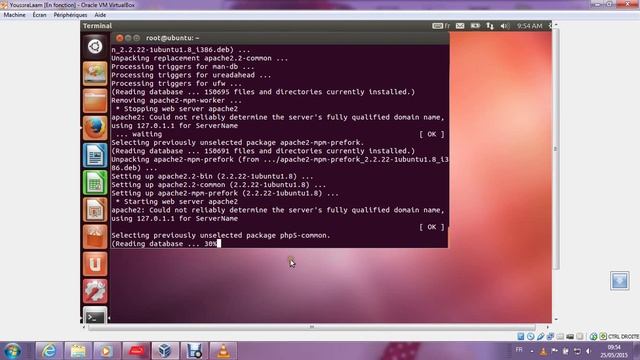Click the VirtualBox display status icon
Image resolution: width=640 pixels, height=360 pixels.
[570, 336]
